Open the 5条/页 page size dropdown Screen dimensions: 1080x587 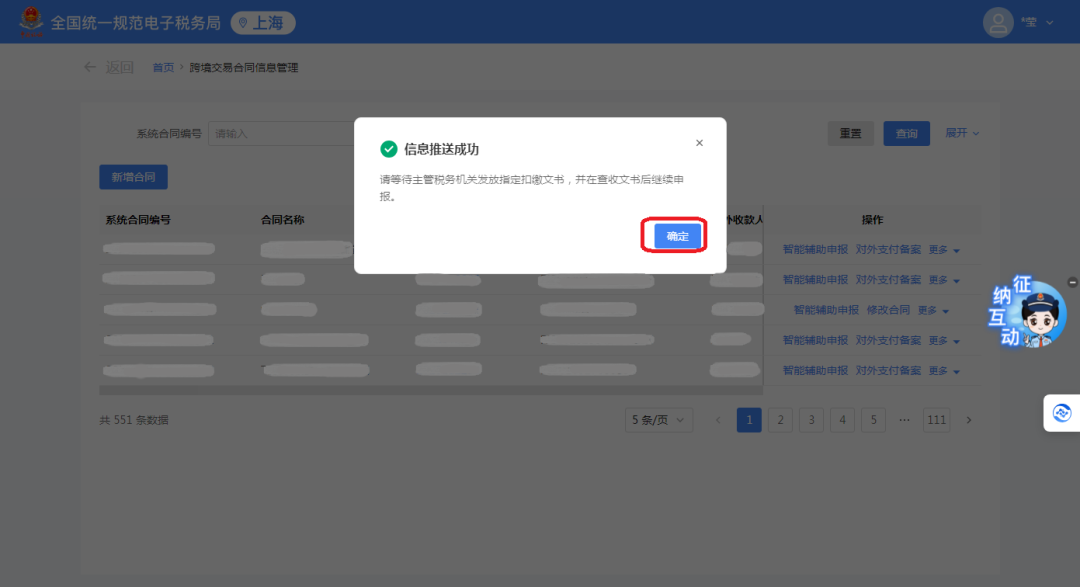click(x=659, y=420)
